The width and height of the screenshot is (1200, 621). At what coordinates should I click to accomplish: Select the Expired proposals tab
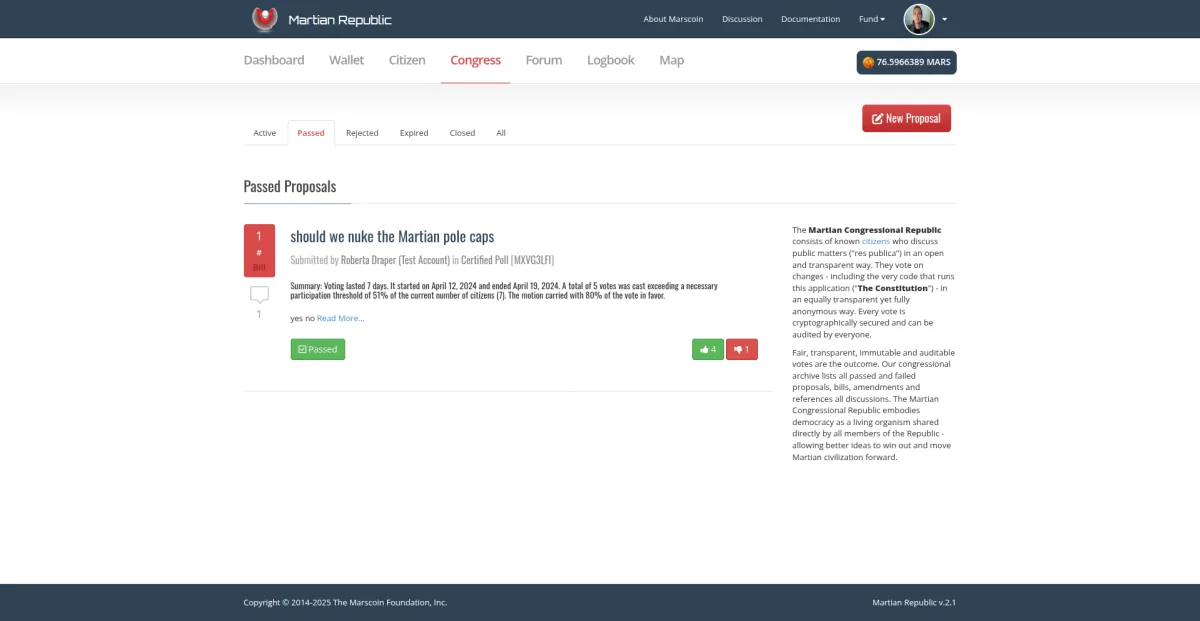point(414,133)
